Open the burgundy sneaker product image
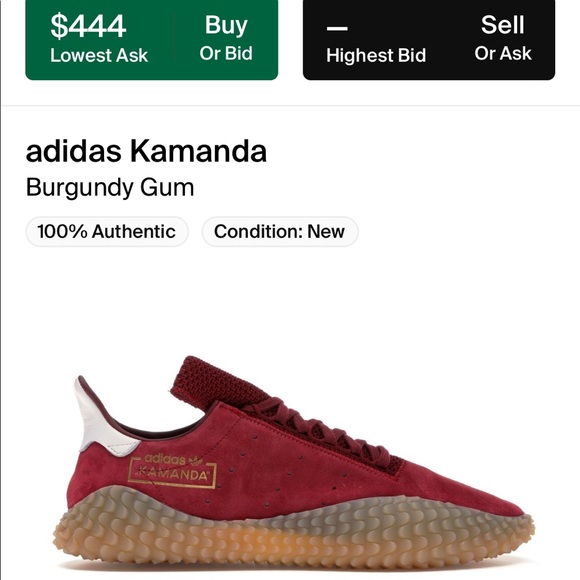This screenshot has width=580, height=580. (x=293, y=462)
